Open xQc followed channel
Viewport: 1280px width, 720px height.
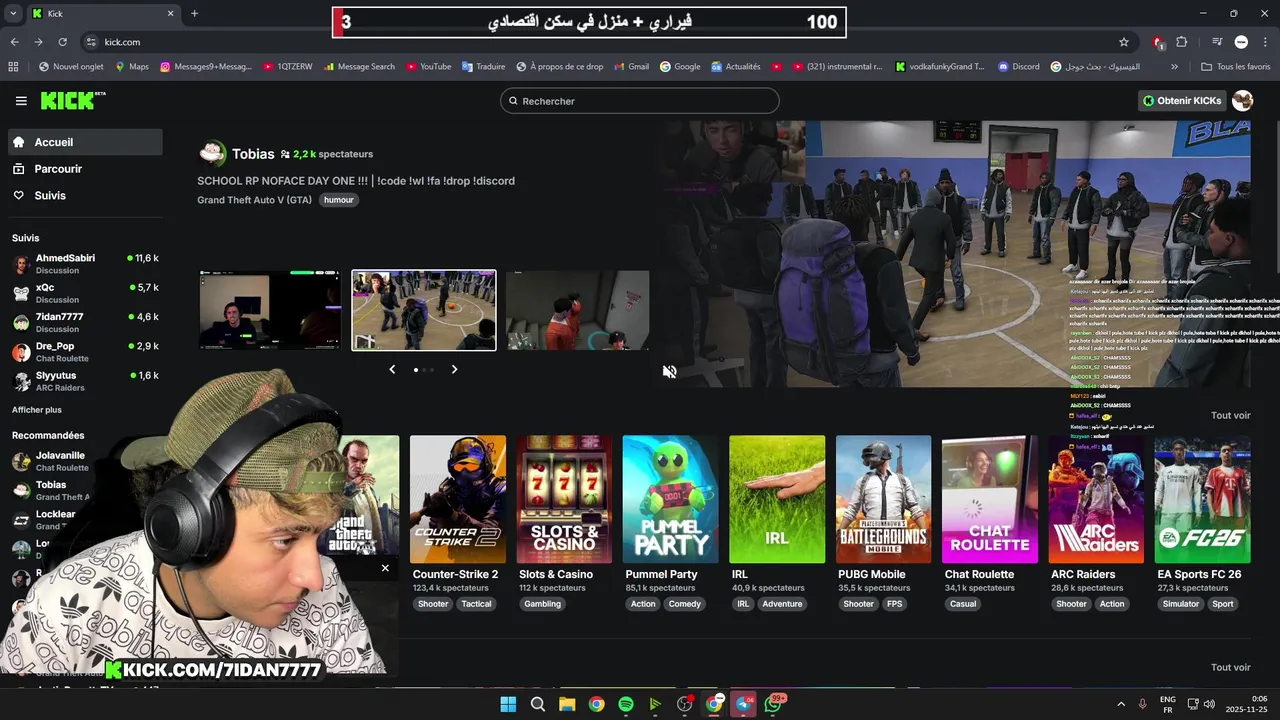(86, 293)
